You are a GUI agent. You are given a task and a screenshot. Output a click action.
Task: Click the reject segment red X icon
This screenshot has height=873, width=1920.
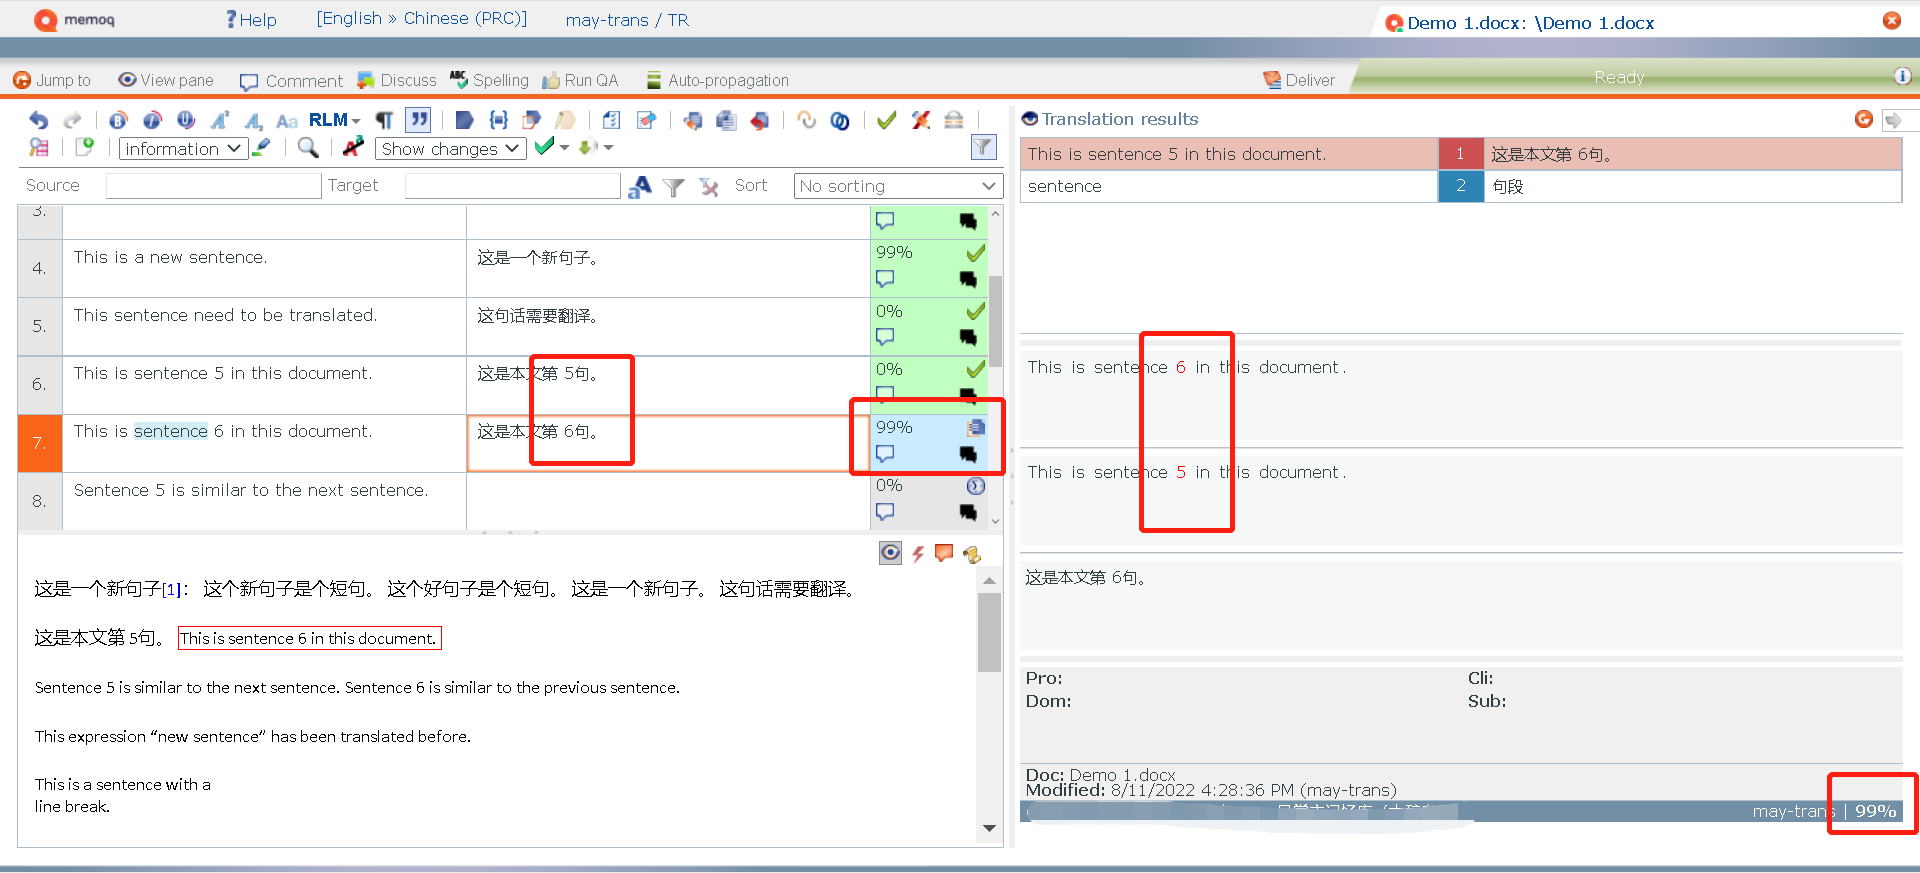921,120
